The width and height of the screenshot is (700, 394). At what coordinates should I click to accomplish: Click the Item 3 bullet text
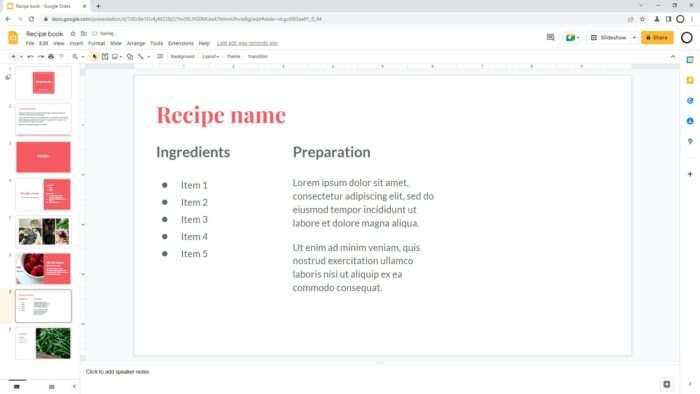click(x=194, y=220)
